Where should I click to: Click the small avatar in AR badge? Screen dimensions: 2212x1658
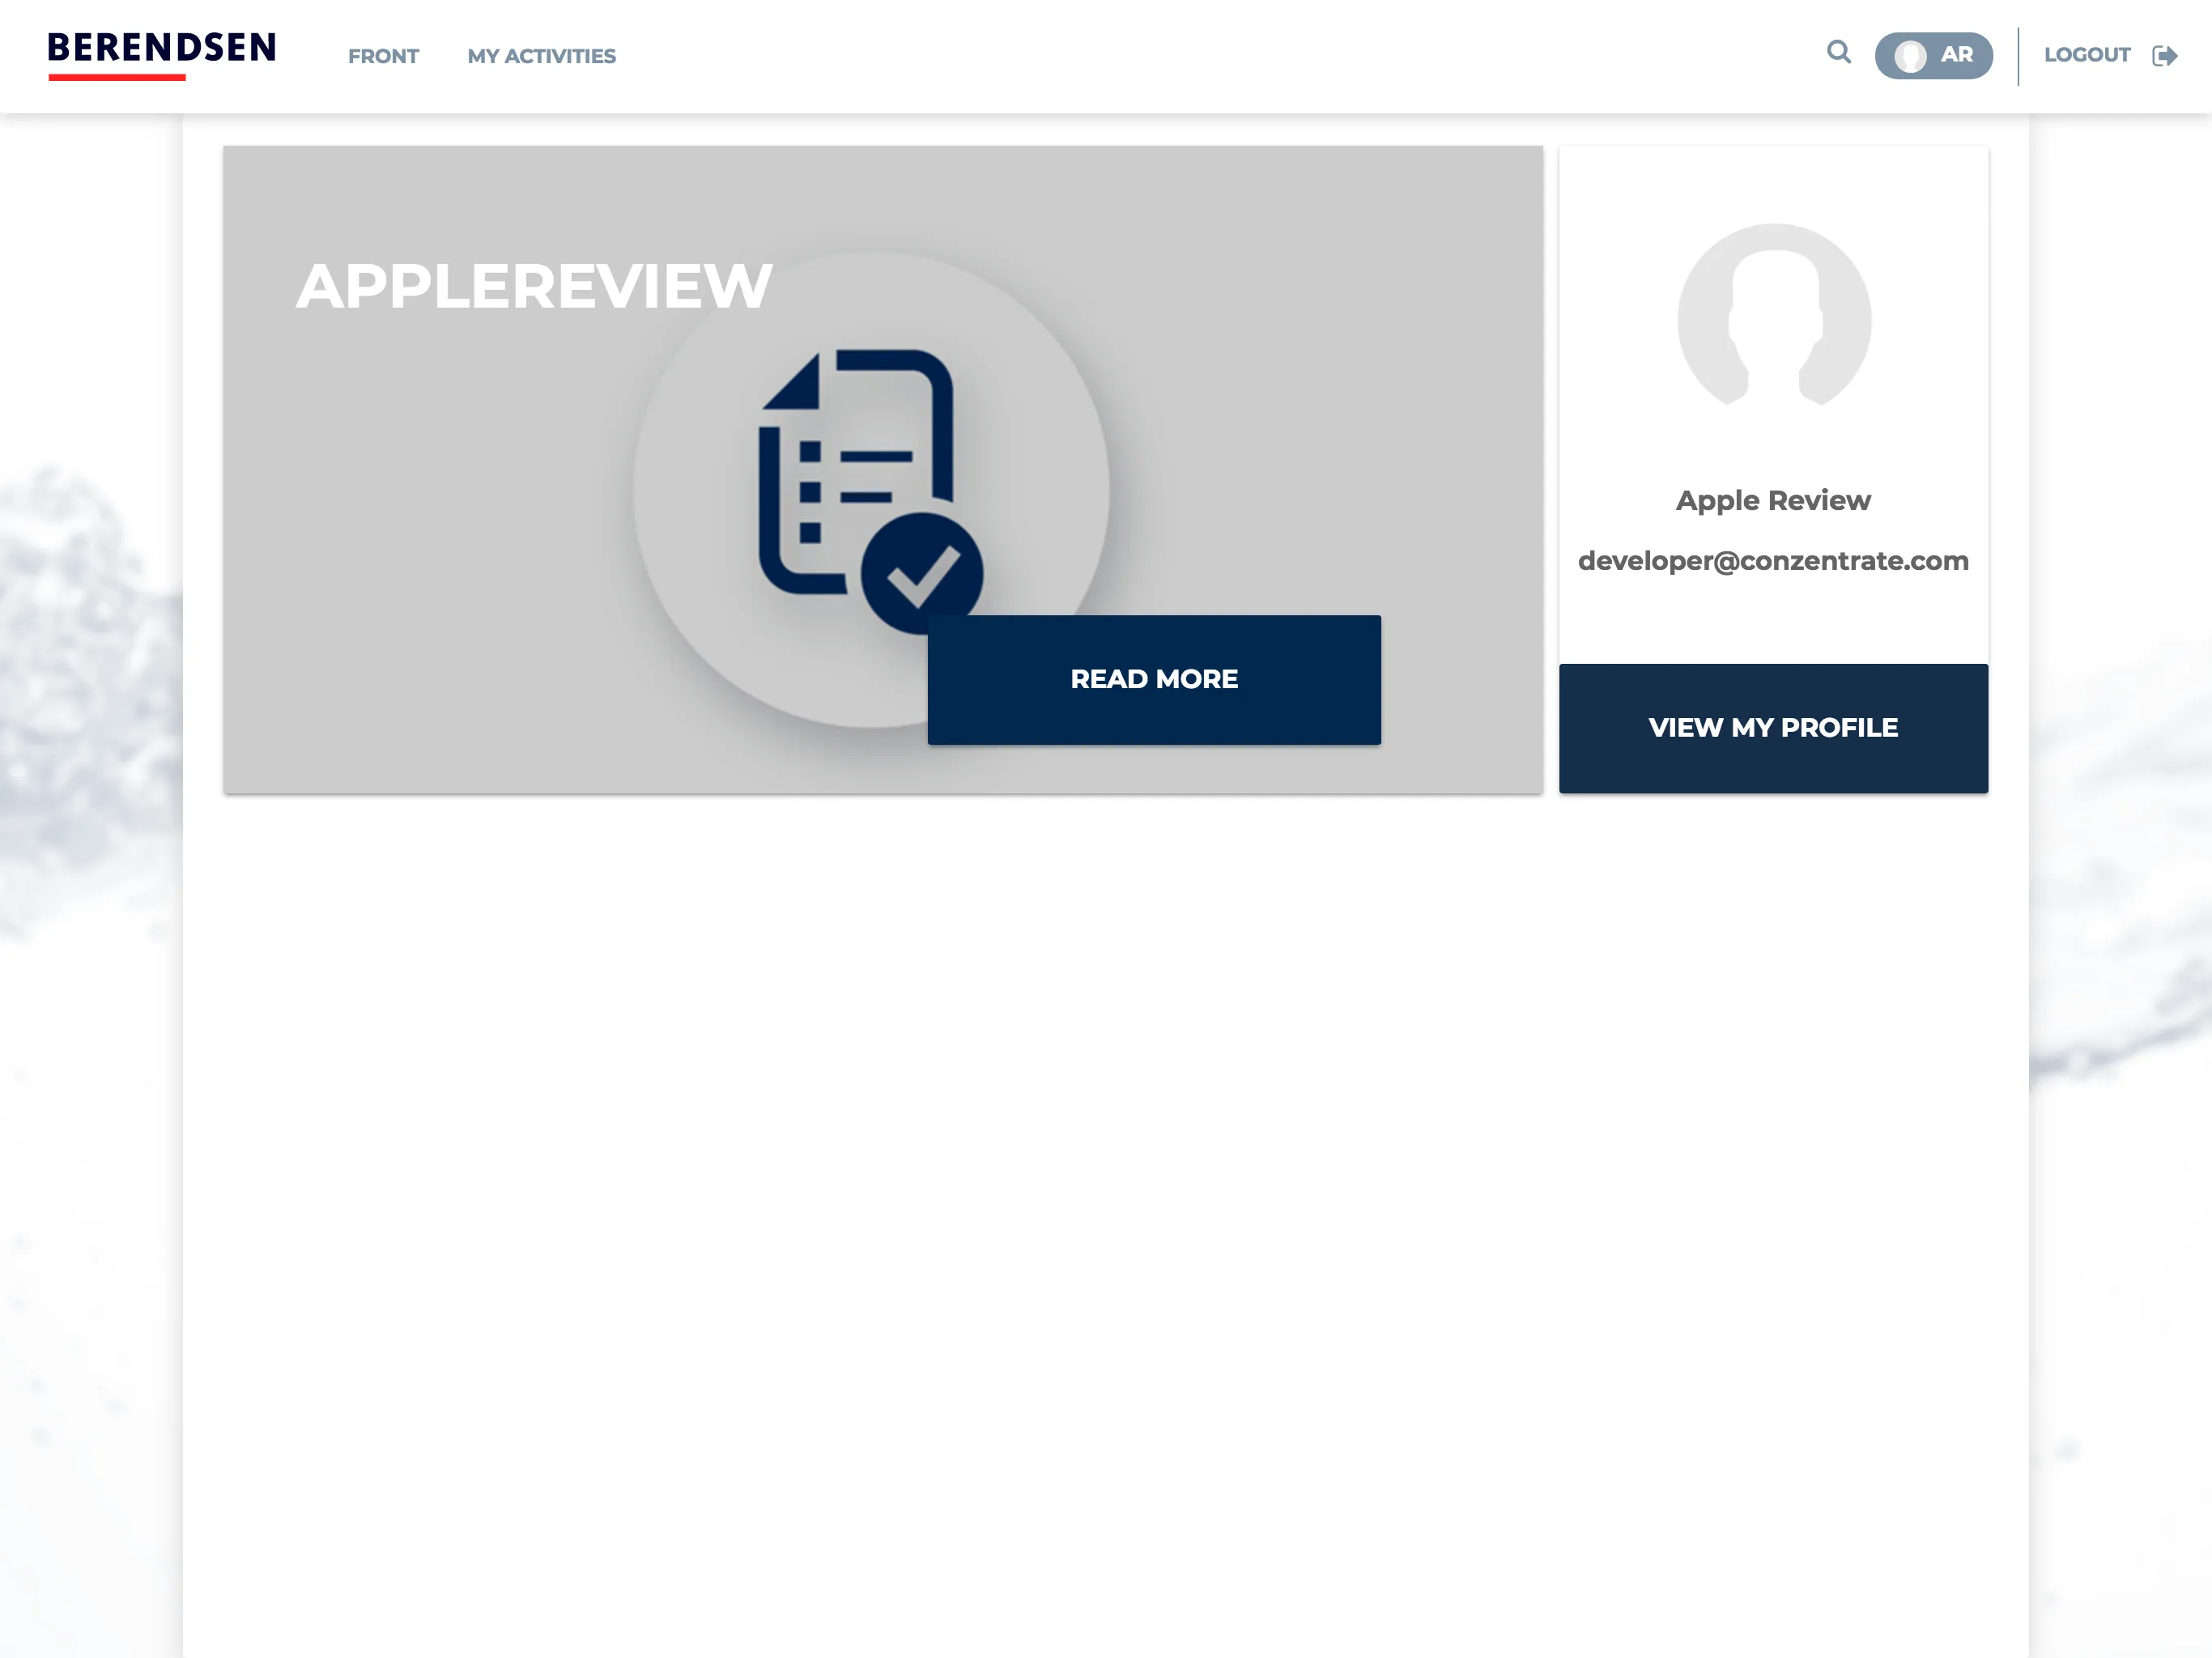pyautogui.click(x=1910, y=56)
